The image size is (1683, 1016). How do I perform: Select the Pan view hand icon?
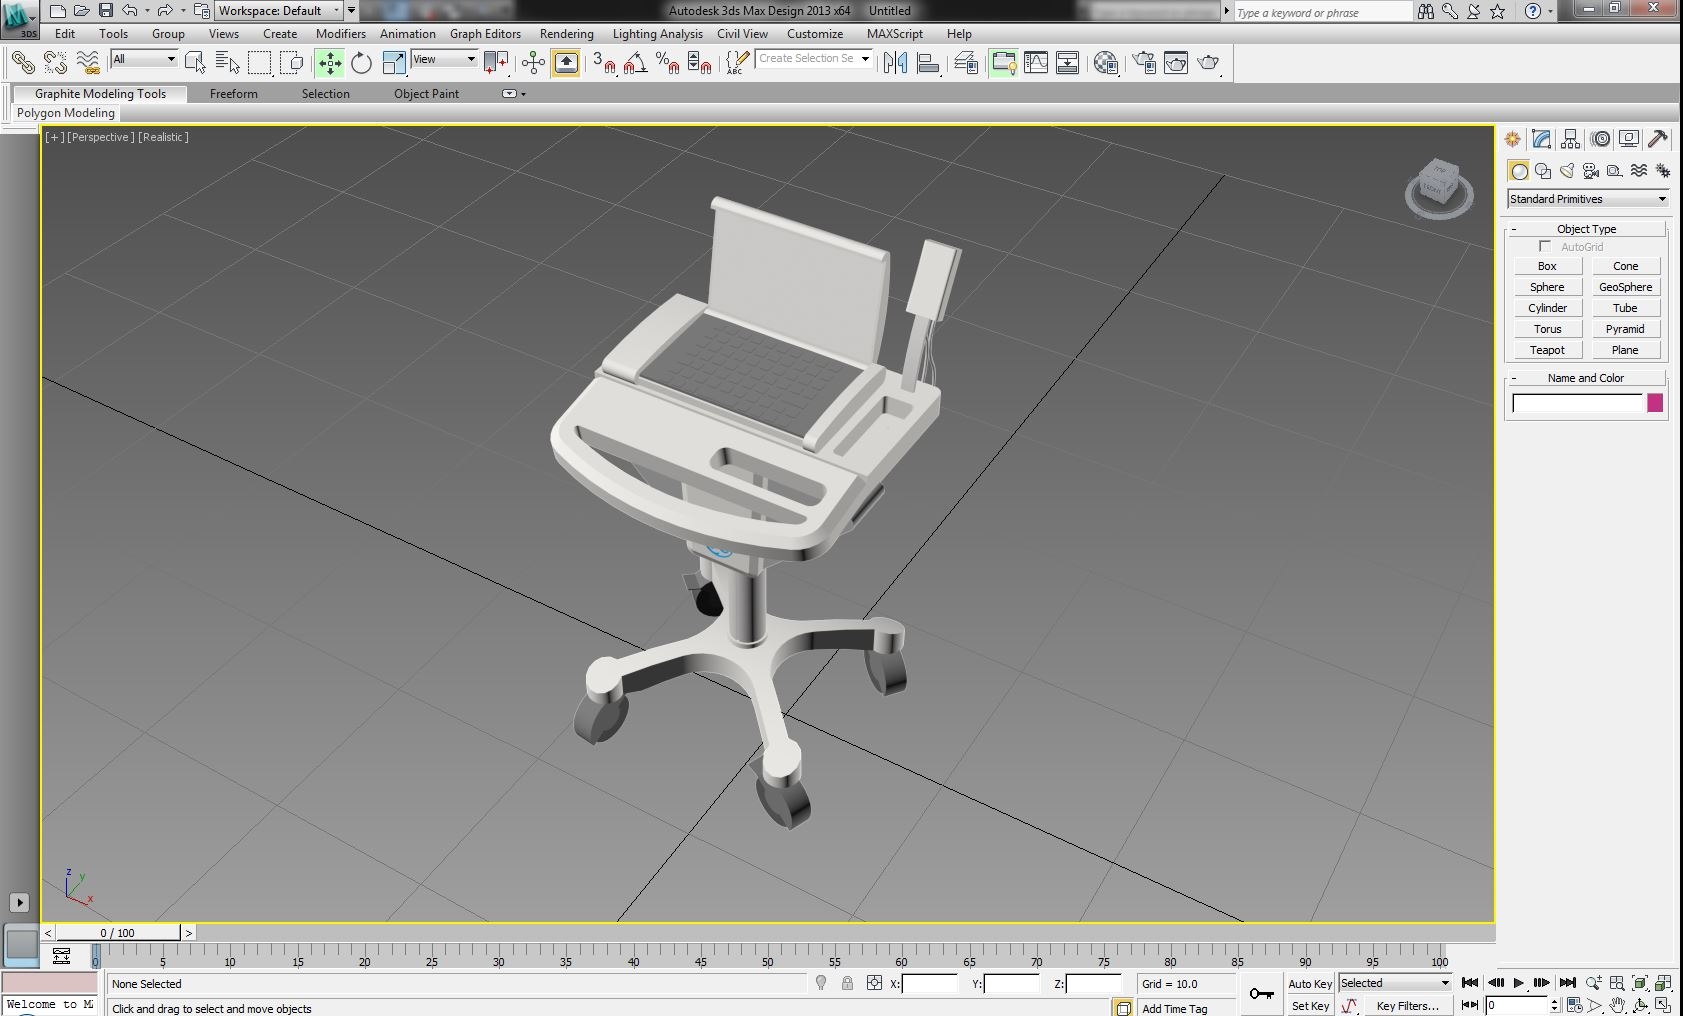point(1617,1005)
